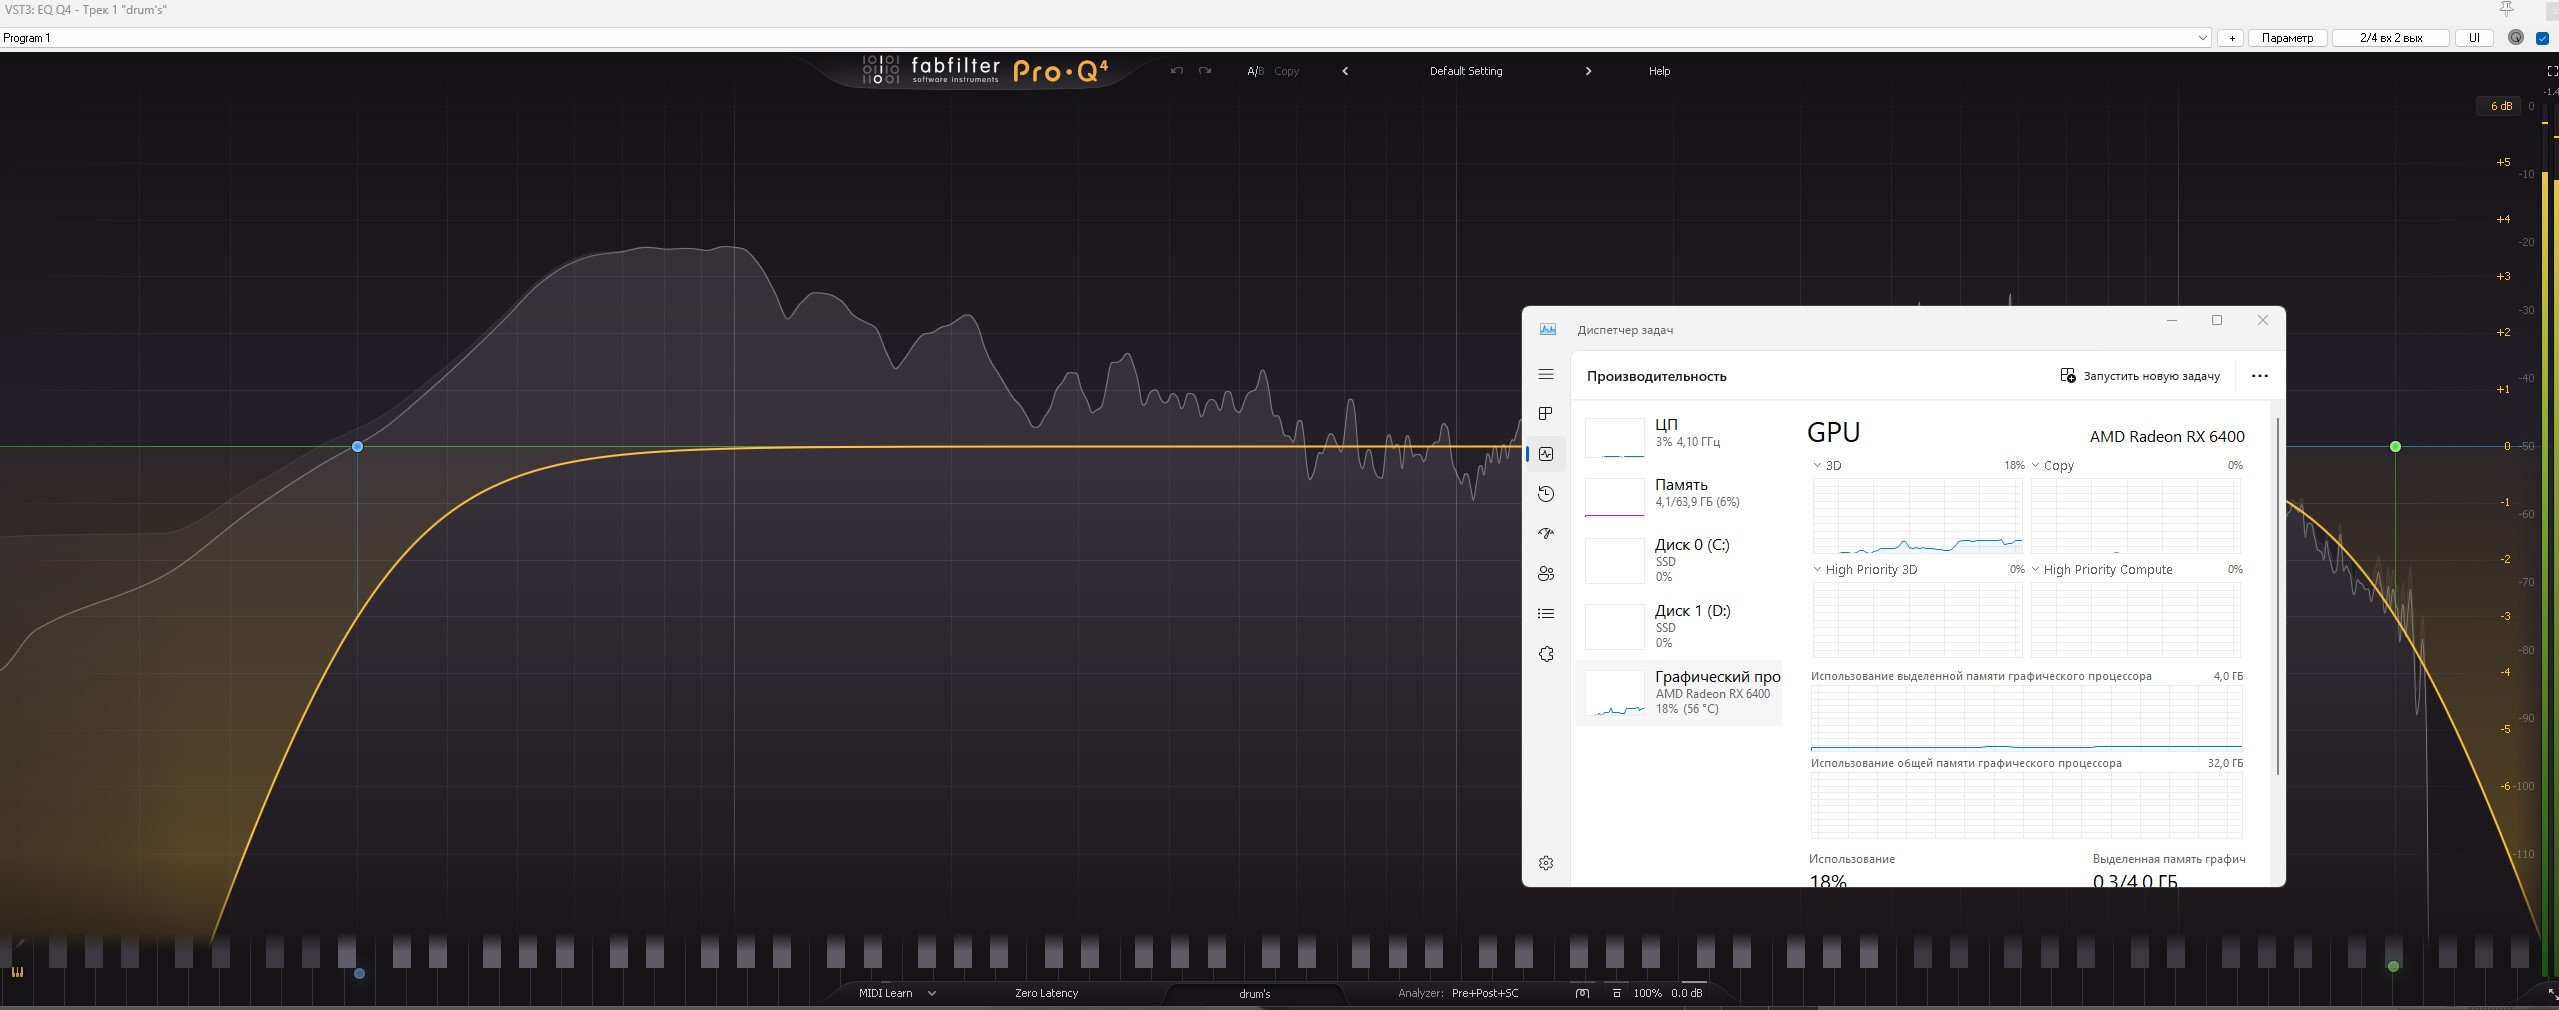Open Processes page in Task Manager sidebar
The width and height of the screenshot is (2559, 1010).
[x=1546, y=414]
